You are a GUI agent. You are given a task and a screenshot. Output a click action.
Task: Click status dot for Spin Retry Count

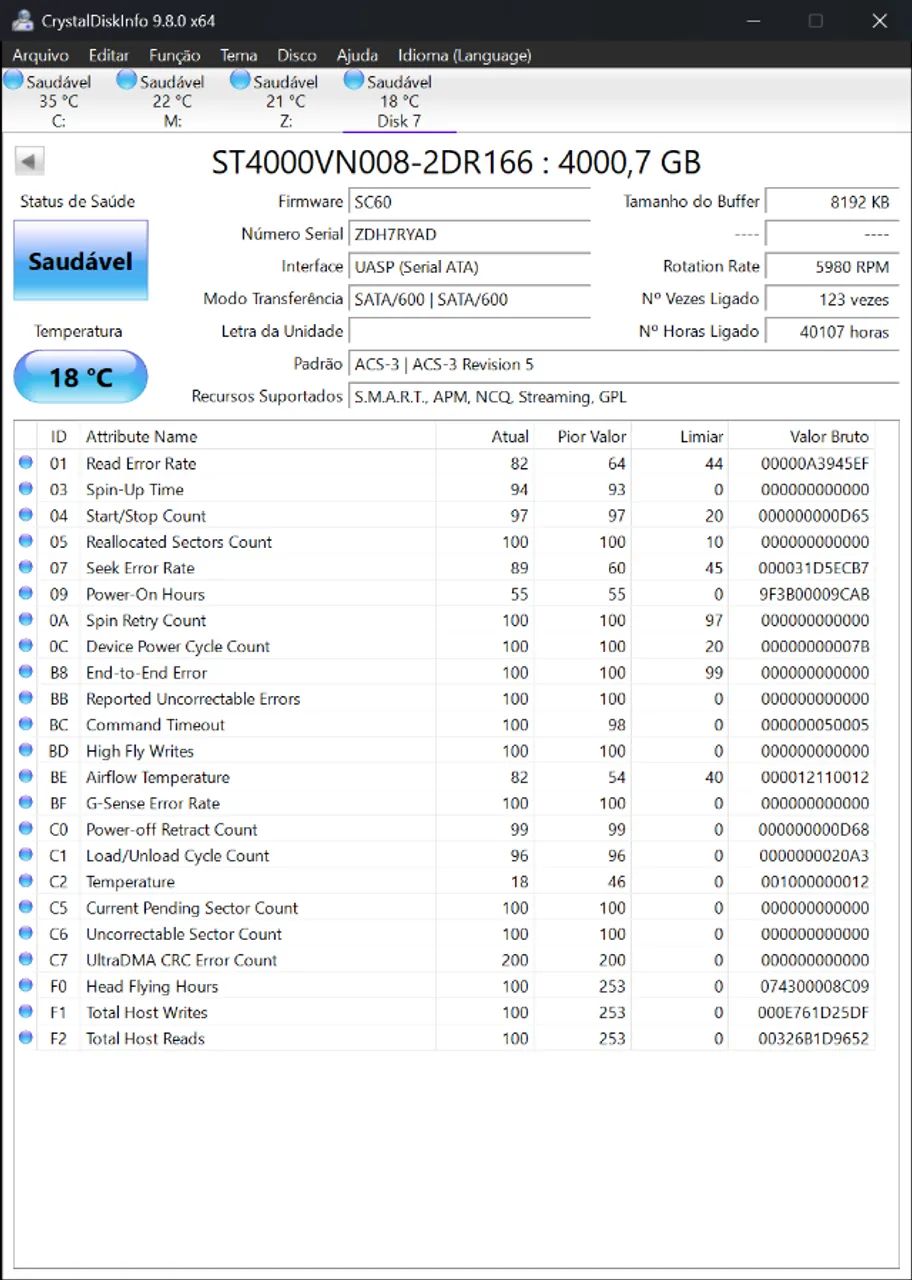(26, 620)
